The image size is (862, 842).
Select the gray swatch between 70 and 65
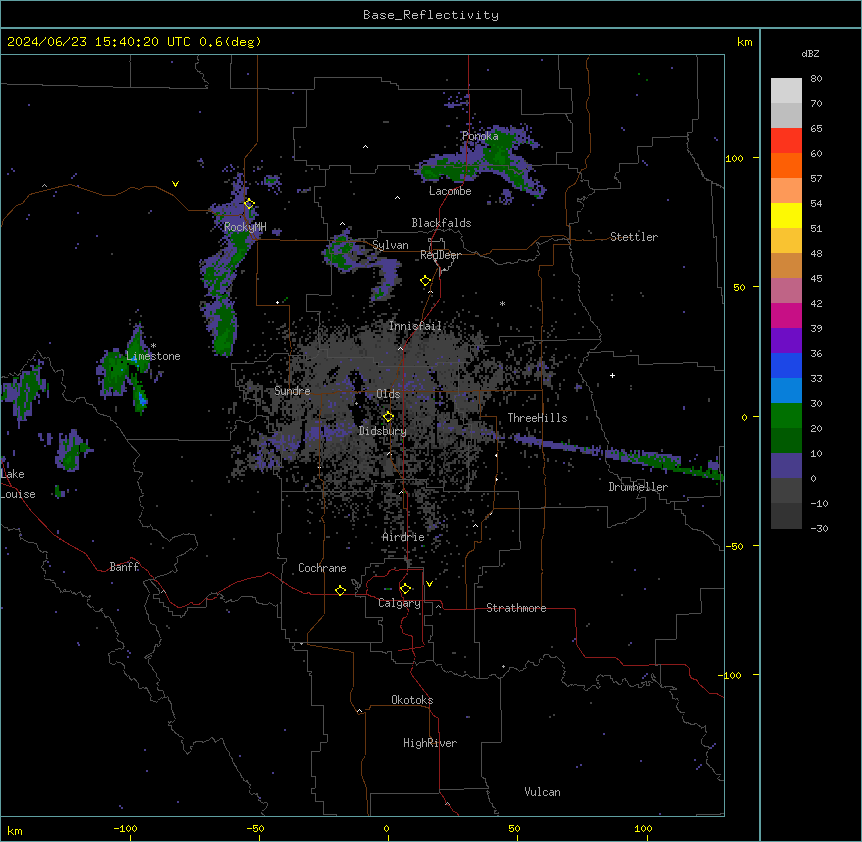786,115
